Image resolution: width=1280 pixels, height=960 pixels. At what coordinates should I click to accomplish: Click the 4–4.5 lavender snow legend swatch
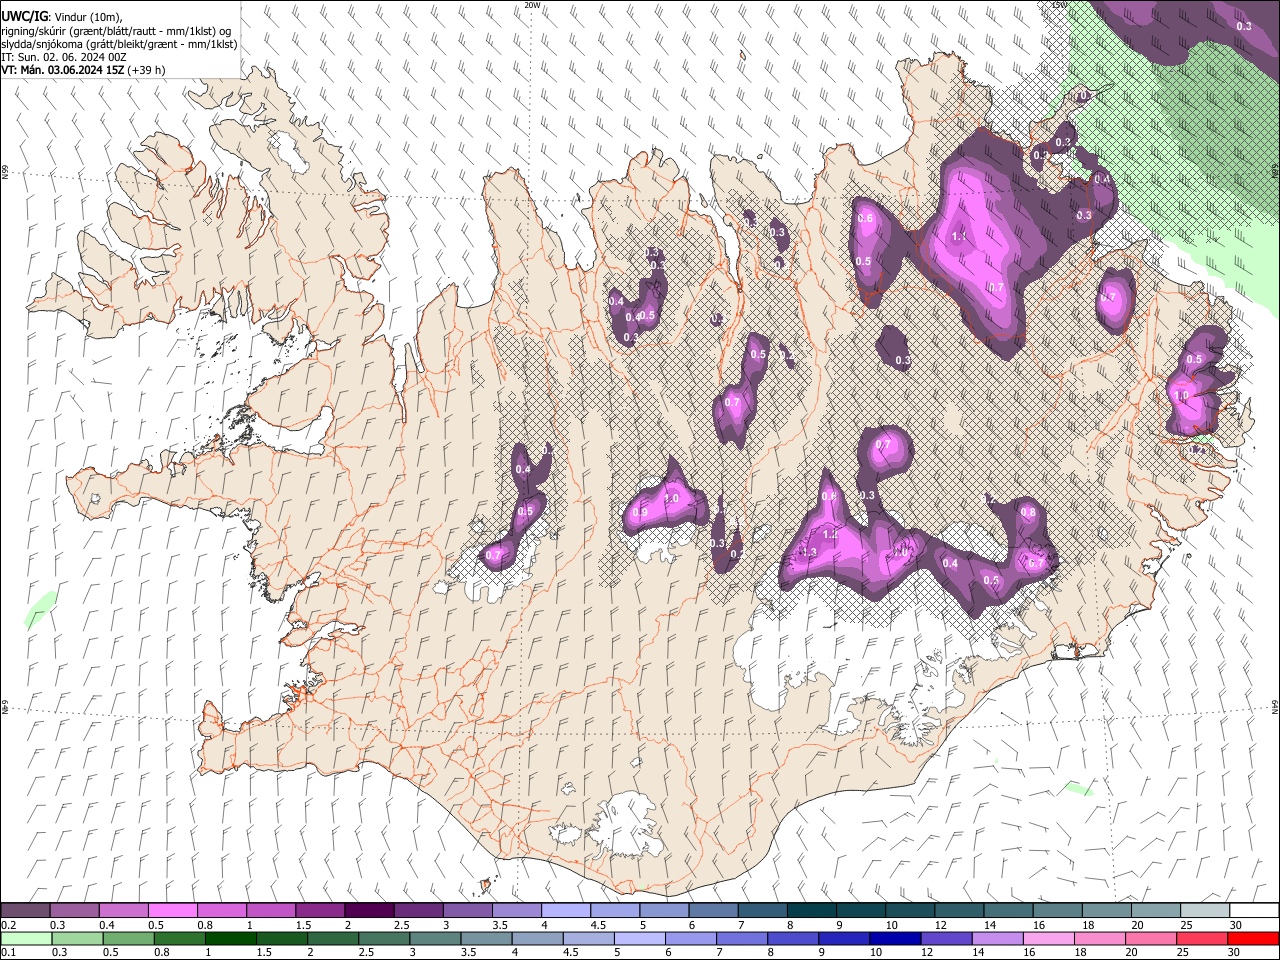point(565,911)
